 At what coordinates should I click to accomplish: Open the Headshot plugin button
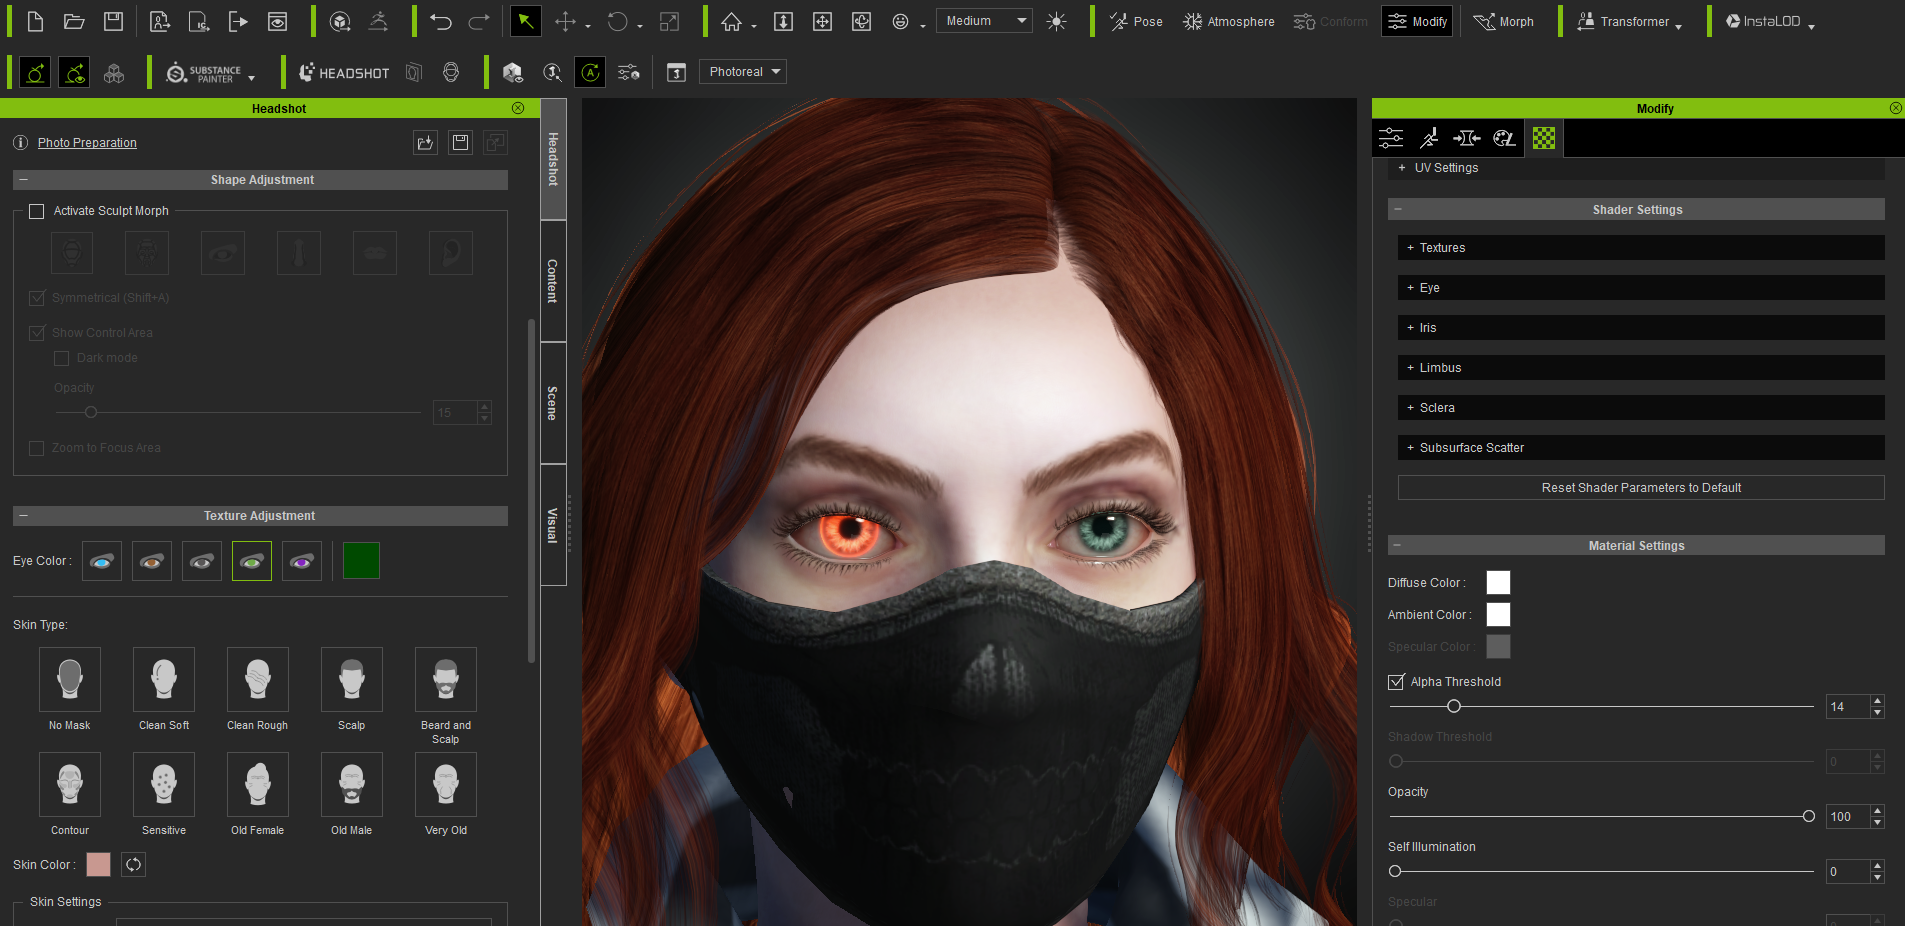pyautogui.click(x=344, y=73)
